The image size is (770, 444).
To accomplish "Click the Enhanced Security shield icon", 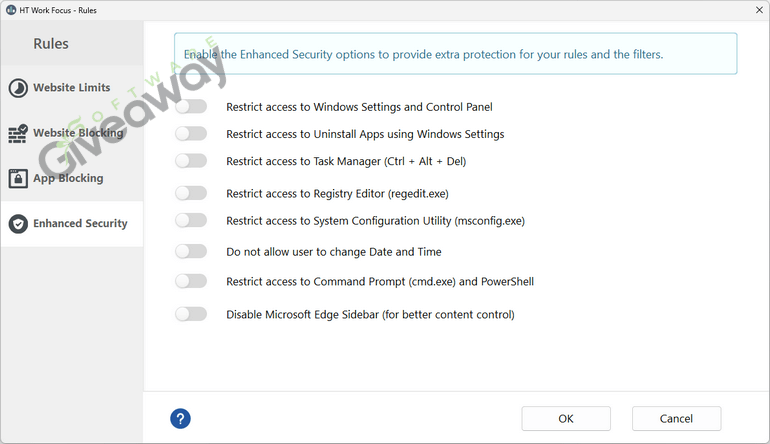I will click(x=18, y=224).
